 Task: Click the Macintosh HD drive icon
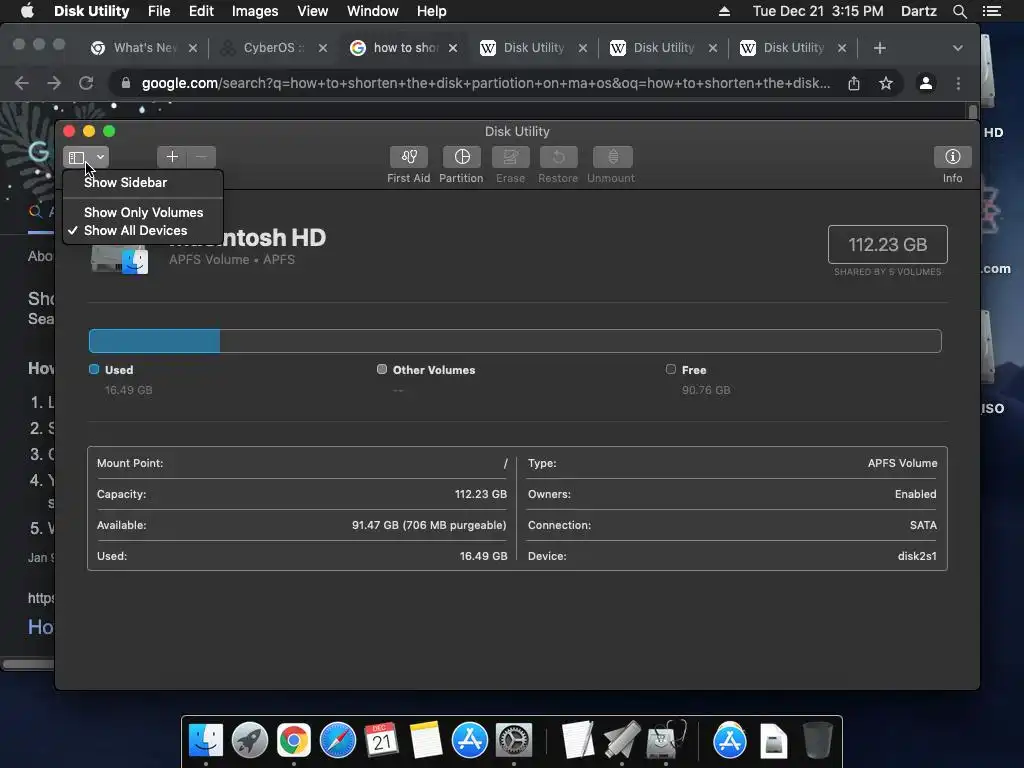[x=120, y=258]
